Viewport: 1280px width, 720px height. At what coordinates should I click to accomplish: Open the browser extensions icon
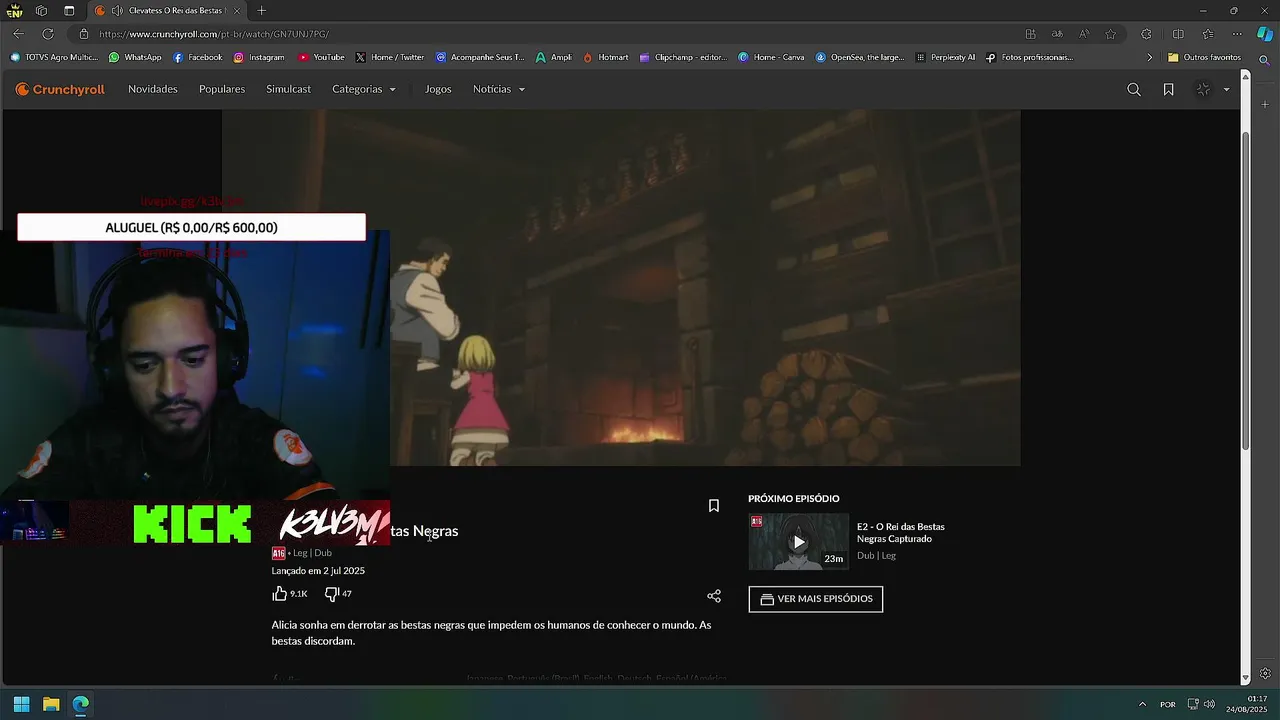1146,34
